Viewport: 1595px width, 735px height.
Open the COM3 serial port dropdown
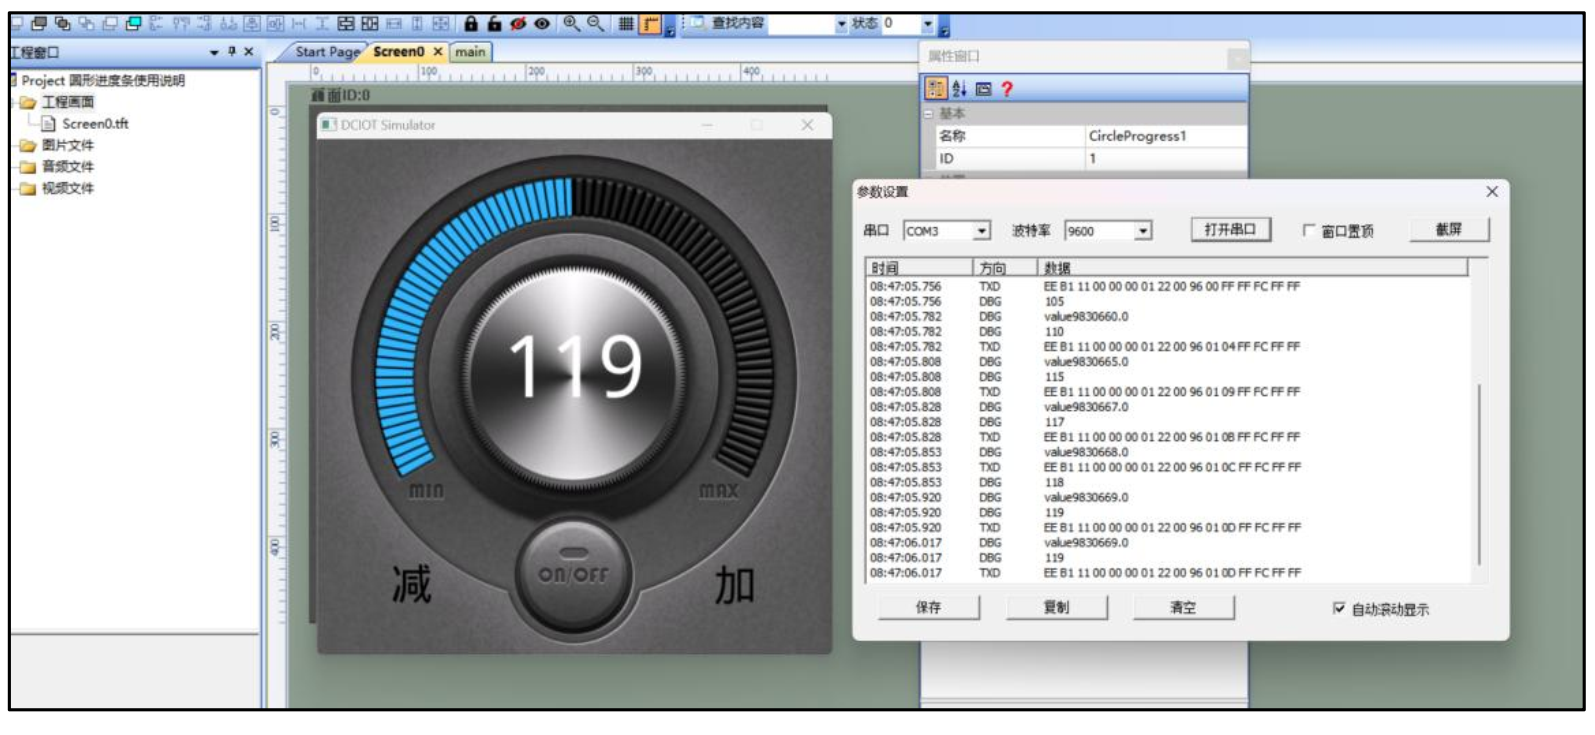[x=982, y=231]
